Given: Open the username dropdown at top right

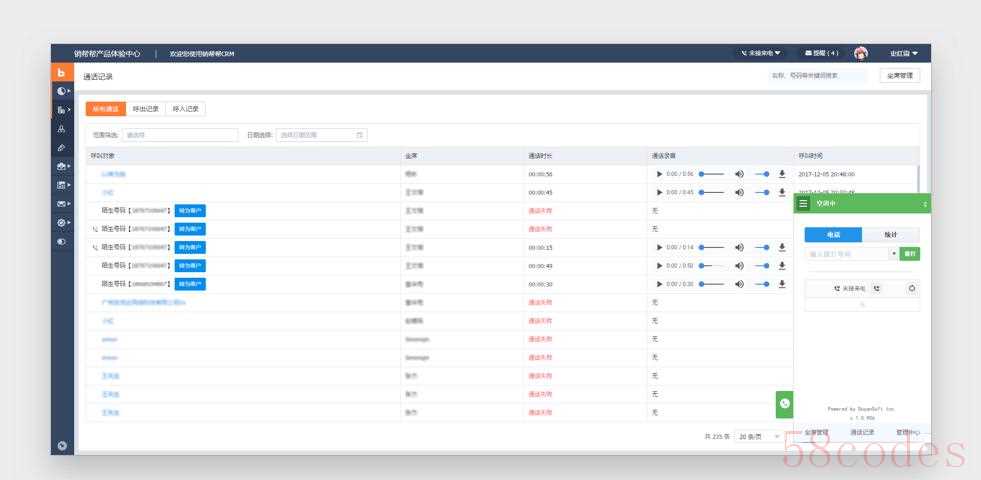Looking at the screenshot, I should 904,53.
